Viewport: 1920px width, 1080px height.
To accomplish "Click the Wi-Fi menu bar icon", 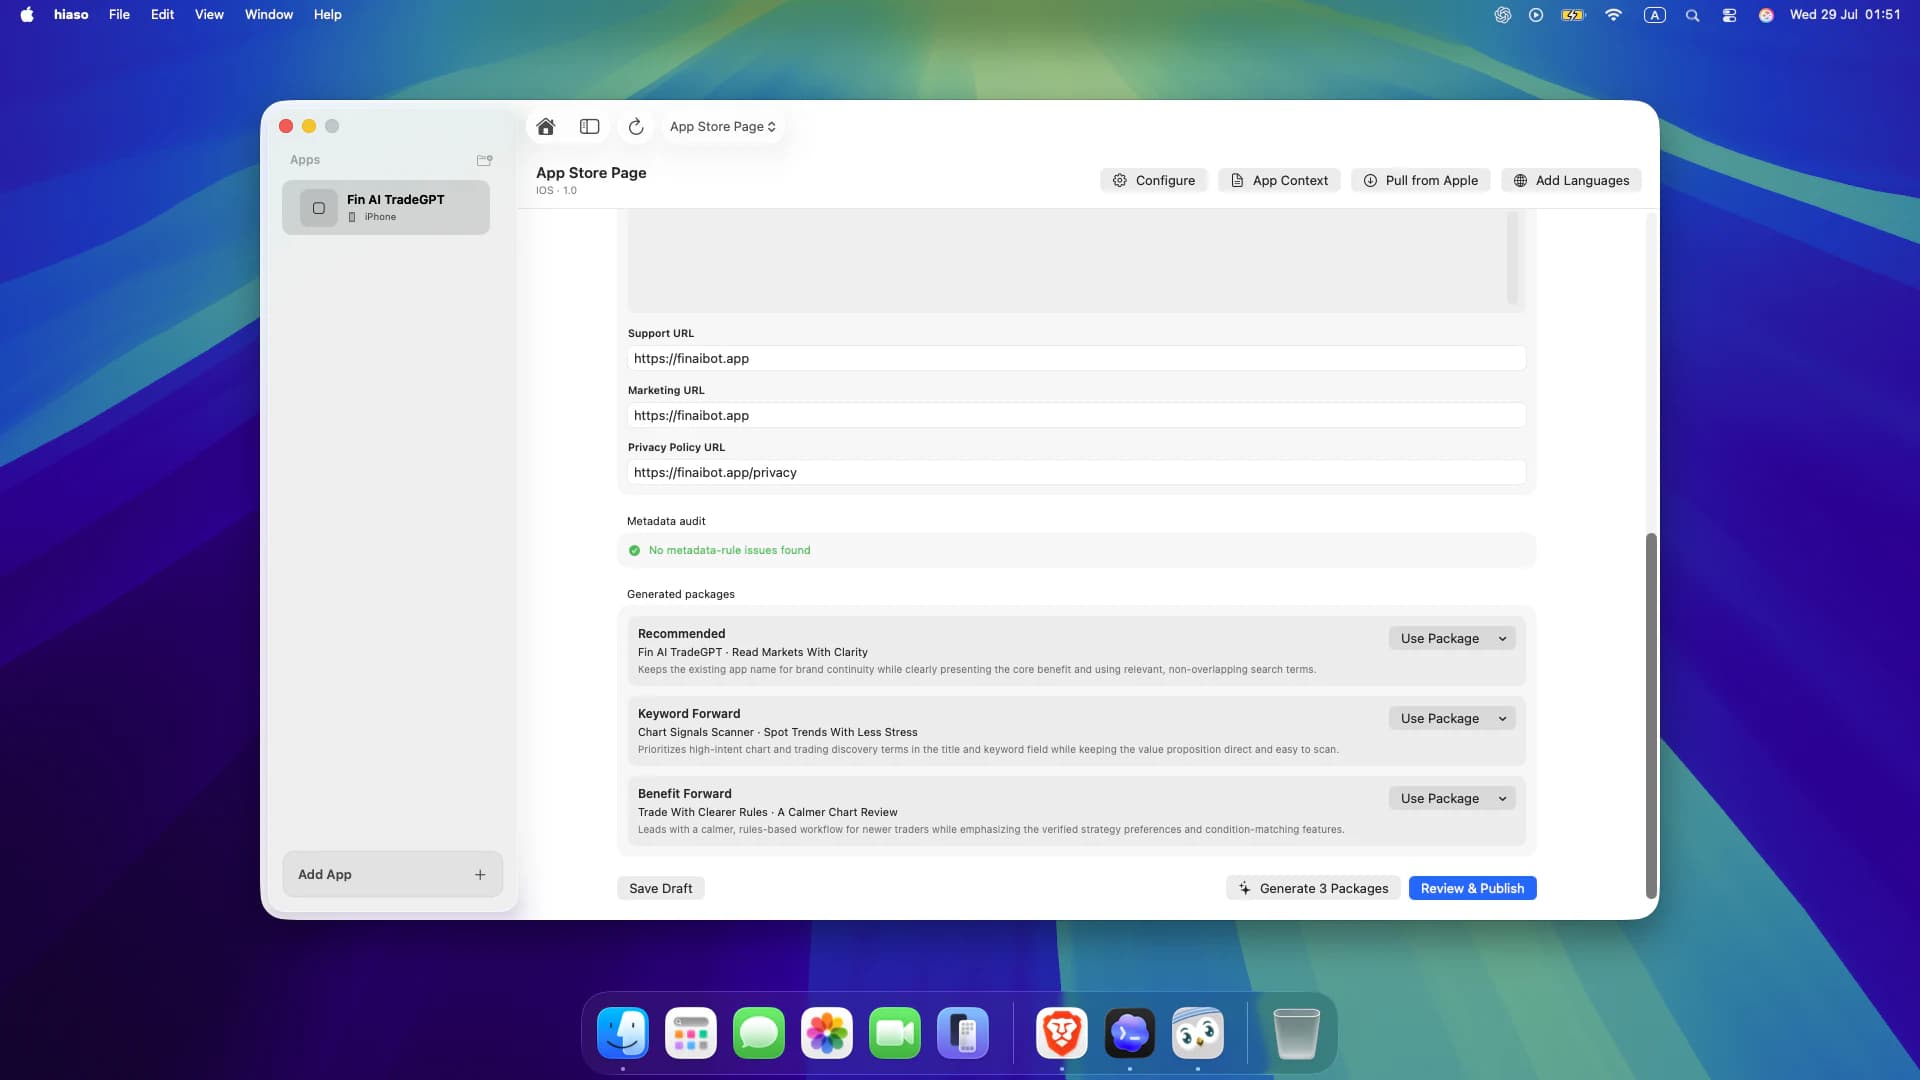I will (x=1613, y=15).
